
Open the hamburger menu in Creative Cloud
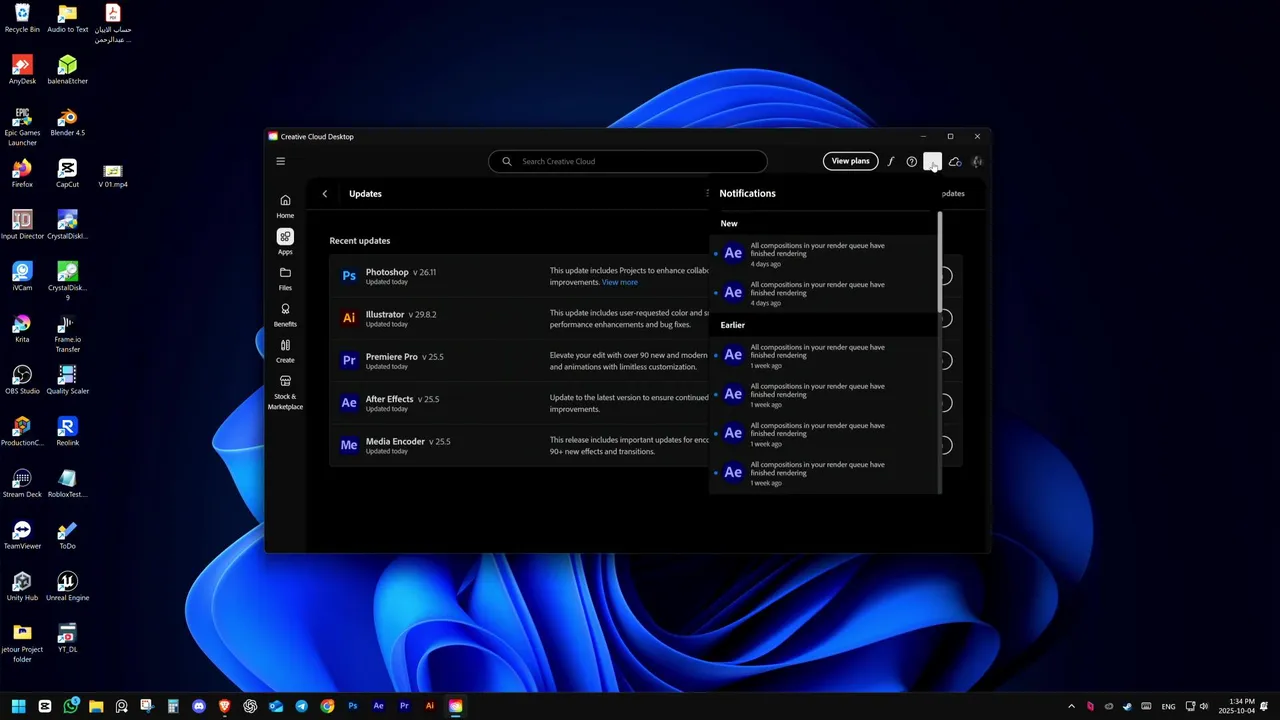(x=281, y=161)
